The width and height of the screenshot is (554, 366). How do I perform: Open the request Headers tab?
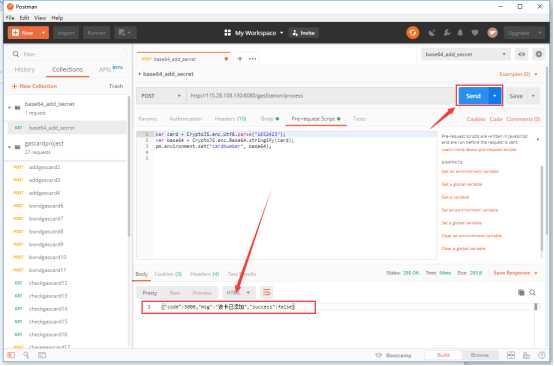pyautogui.click(x=230, y=118)
